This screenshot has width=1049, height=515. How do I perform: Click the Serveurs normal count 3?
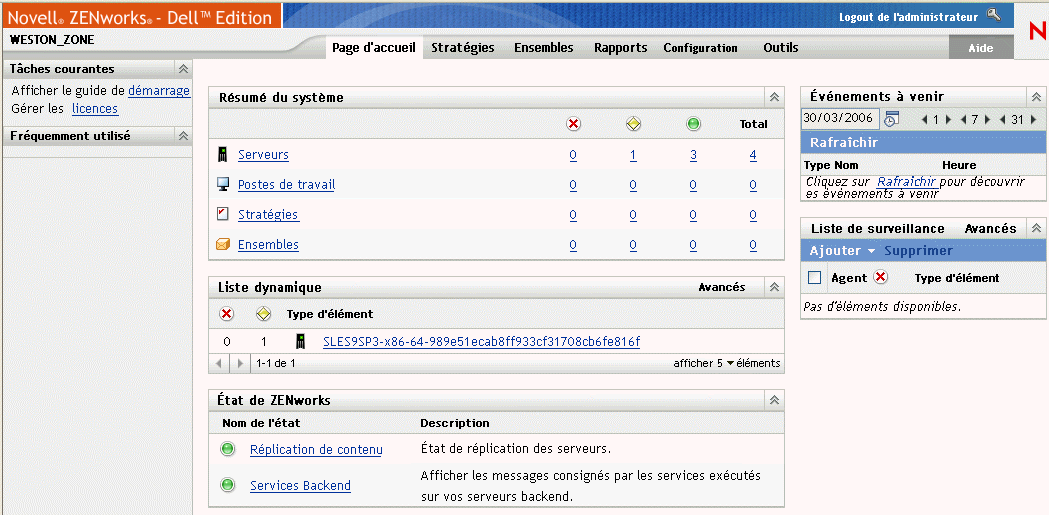pos(693,155)
